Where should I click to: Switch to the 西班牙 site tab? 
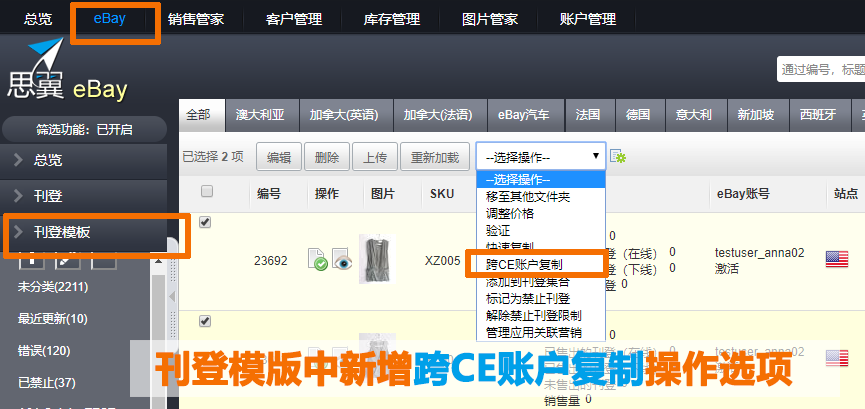click(820, 115)
